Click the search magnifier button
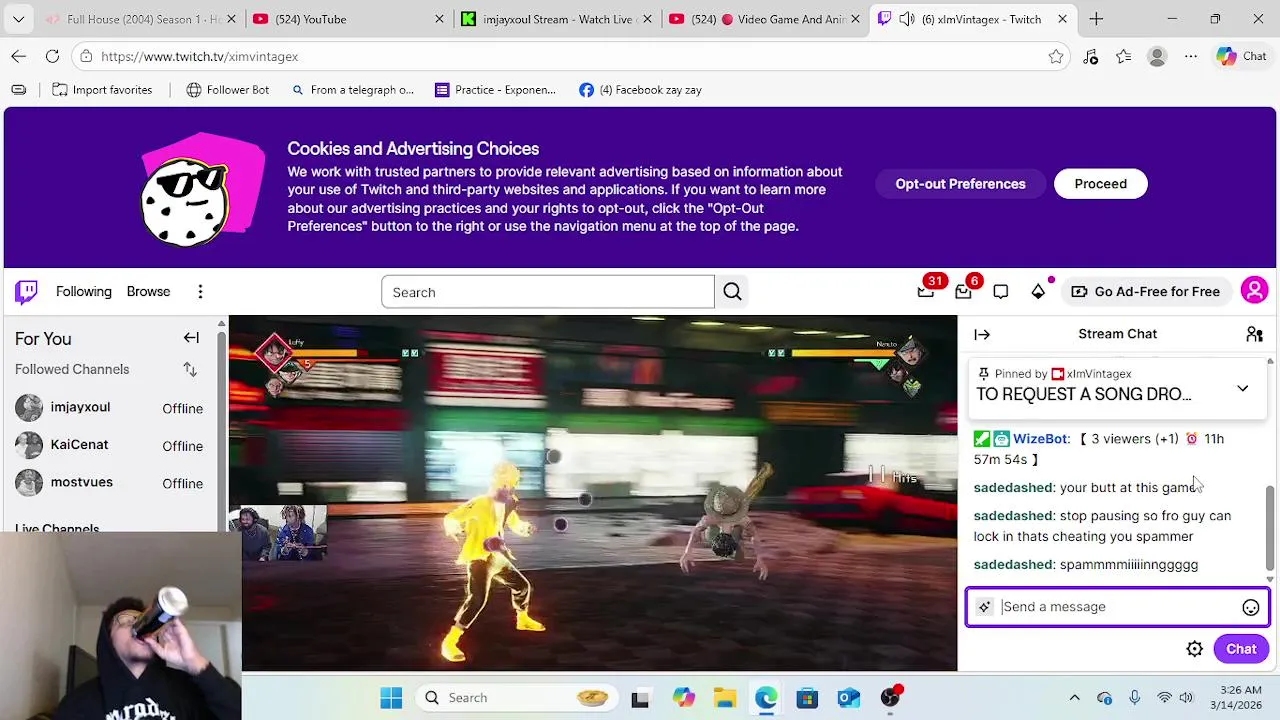1280x720 pixels. (732, 292)
